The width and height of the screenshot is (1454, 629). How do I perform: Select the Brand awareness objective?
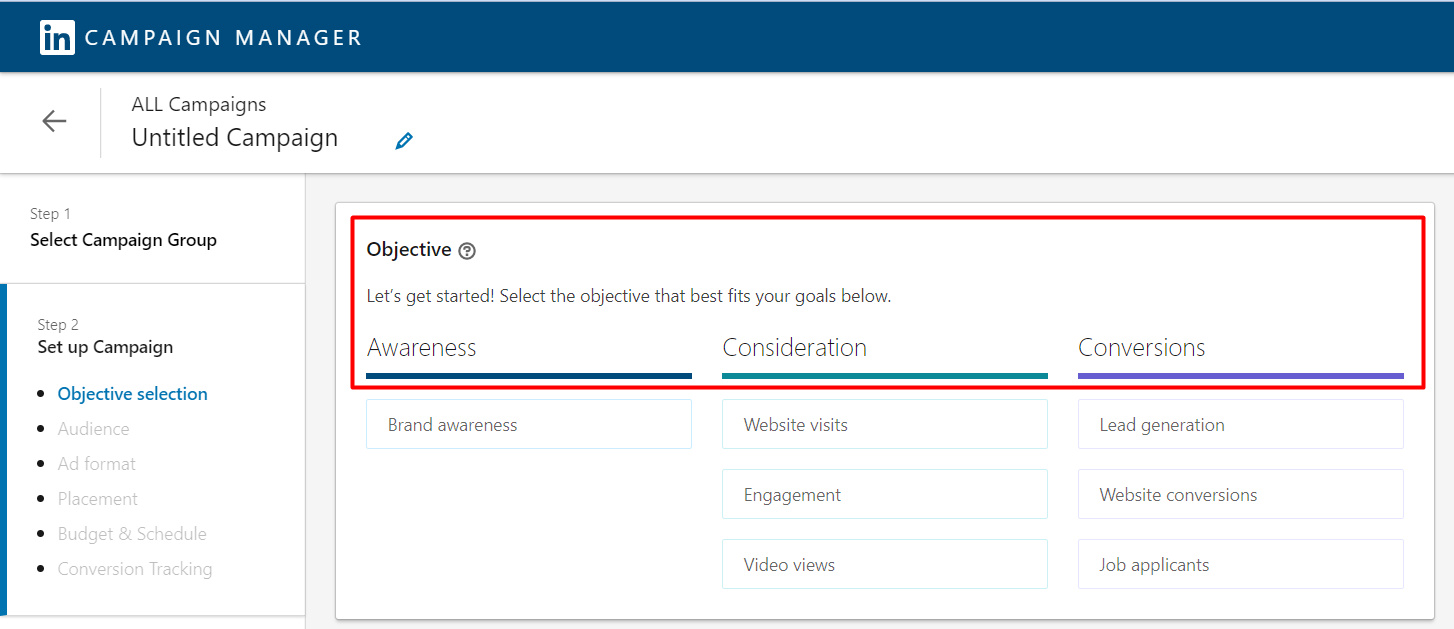tap(528, 425)
